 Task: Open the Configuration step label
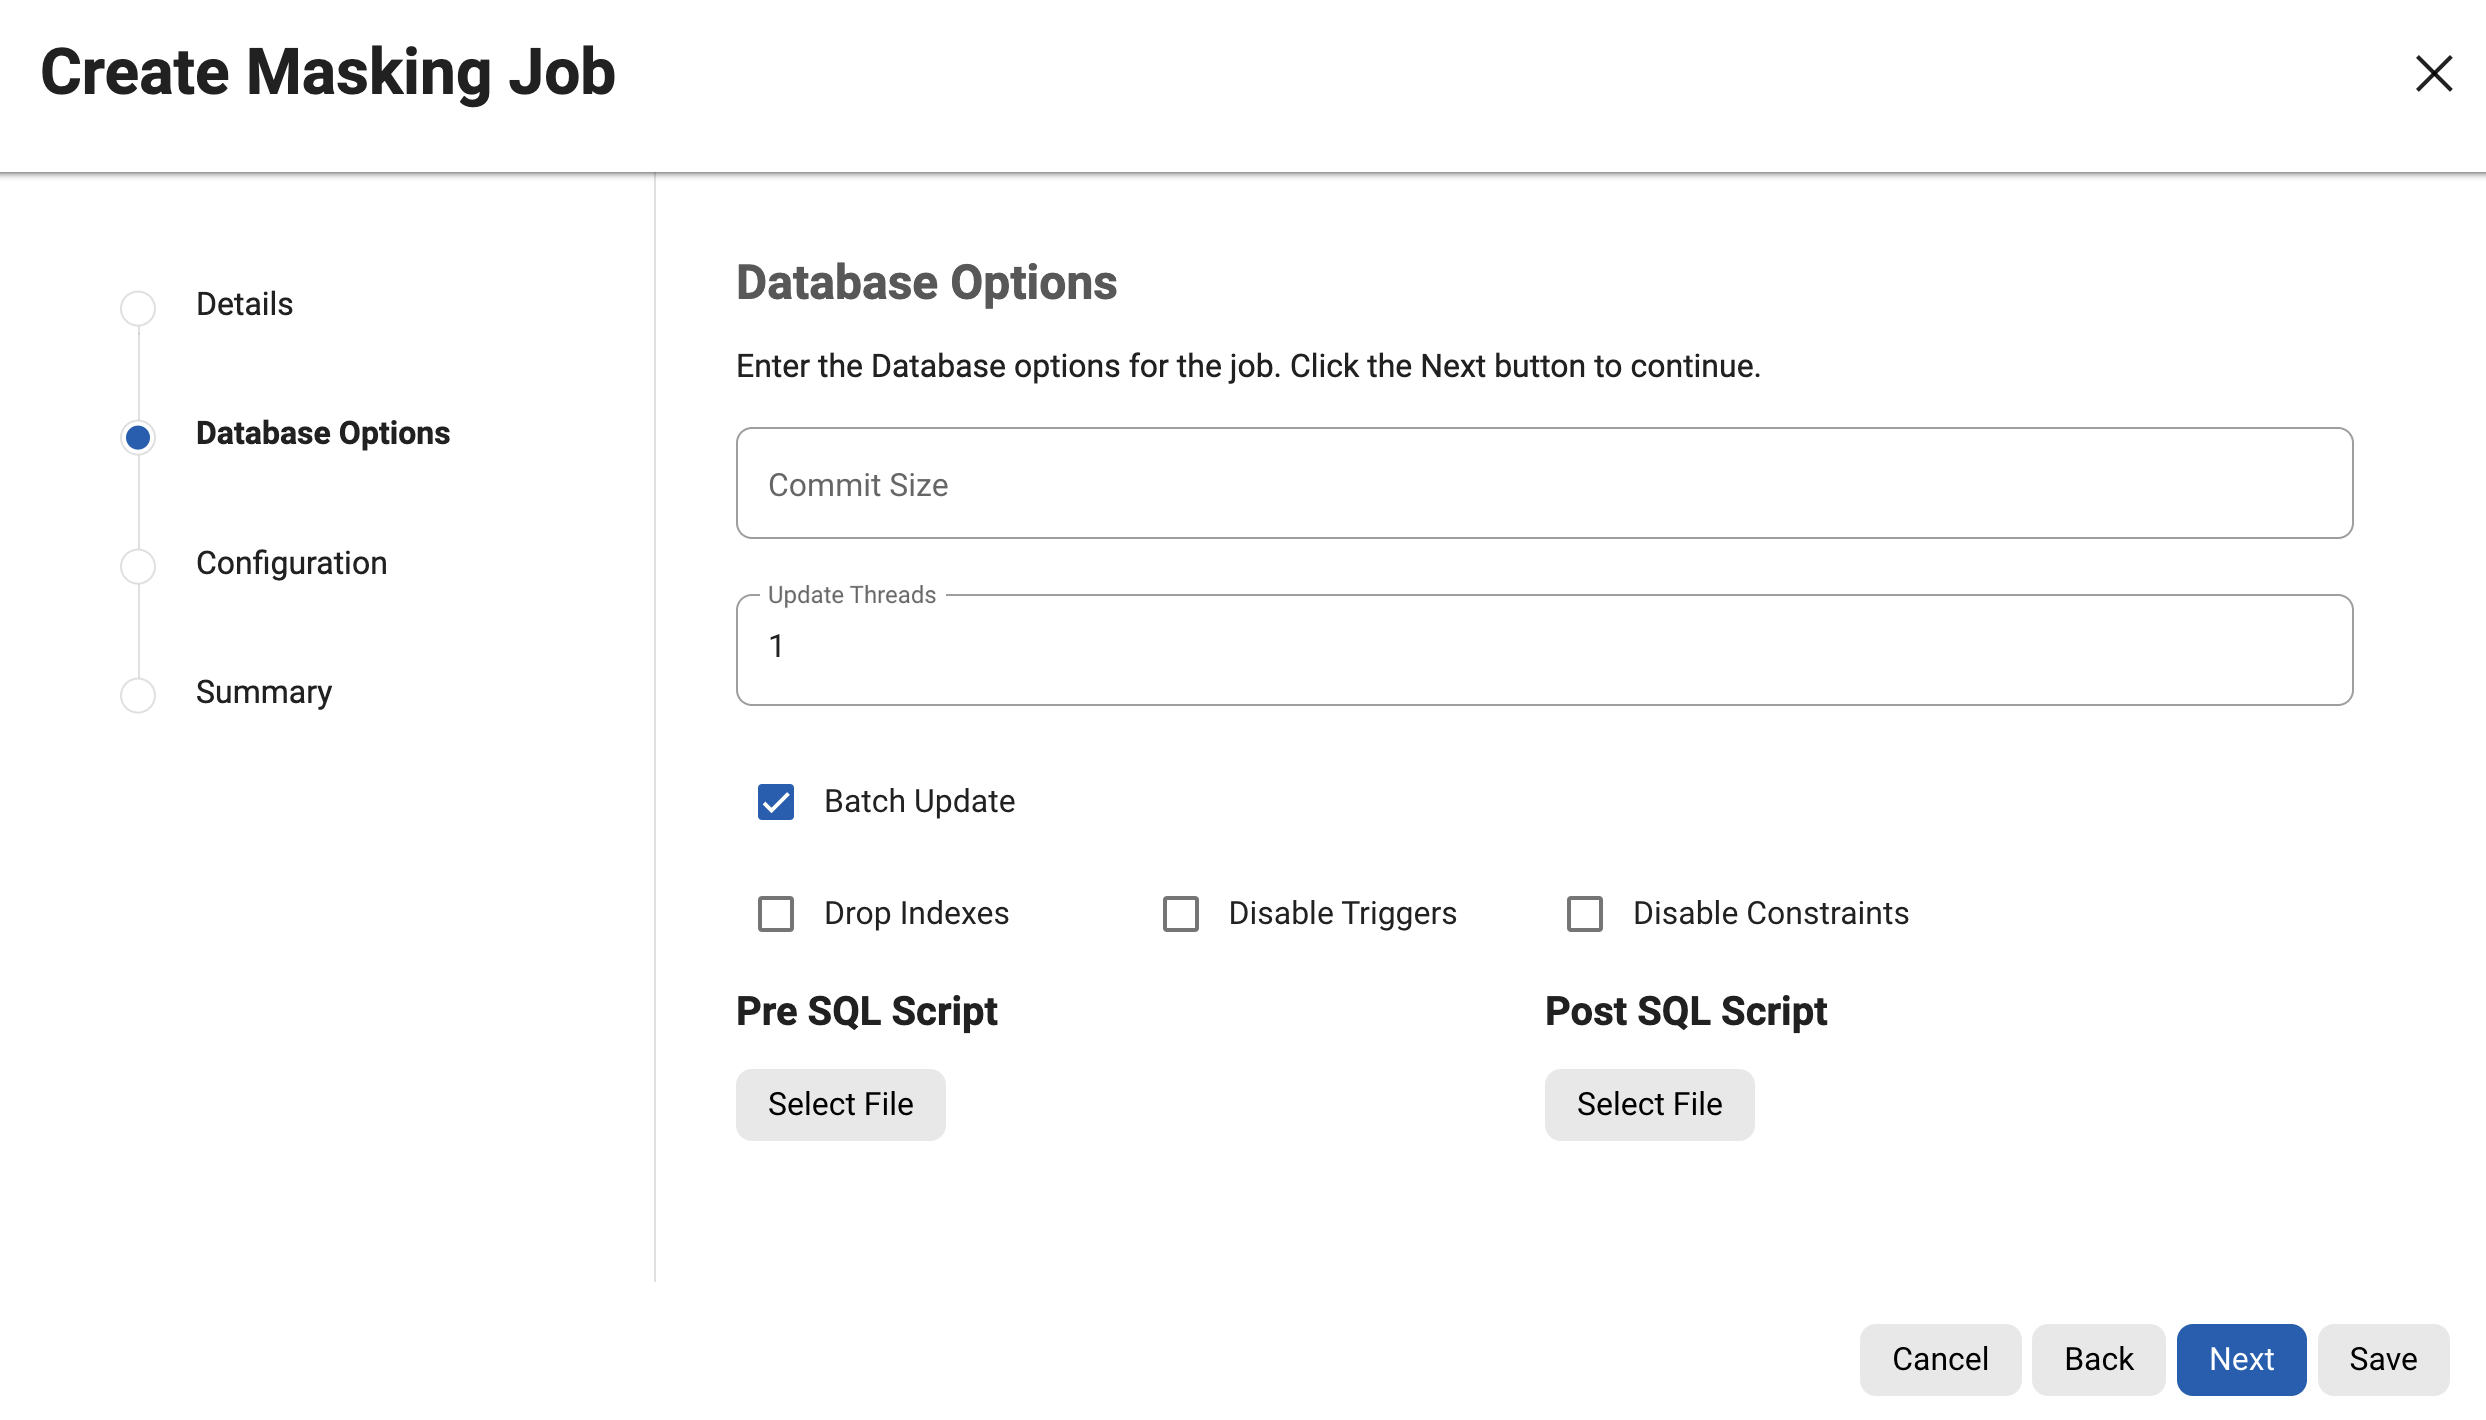(291, 563)
